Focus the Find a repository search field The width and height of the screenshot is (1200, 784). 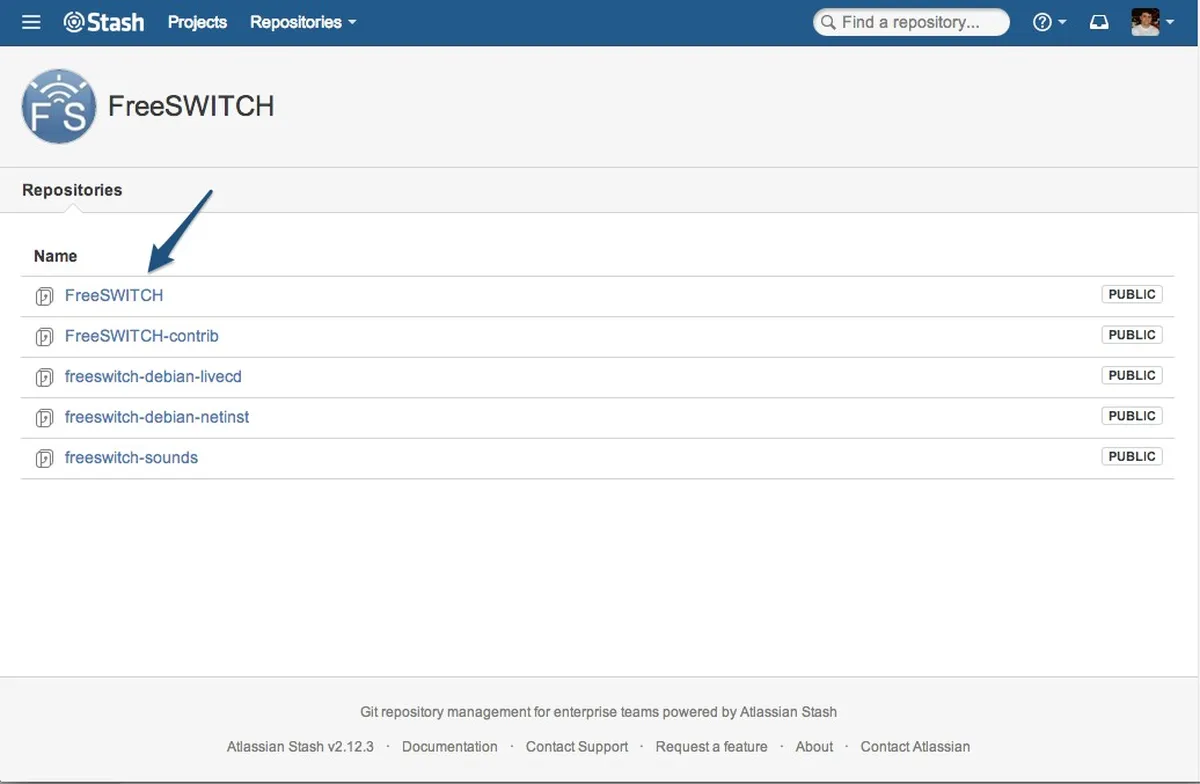coord(912,22)
